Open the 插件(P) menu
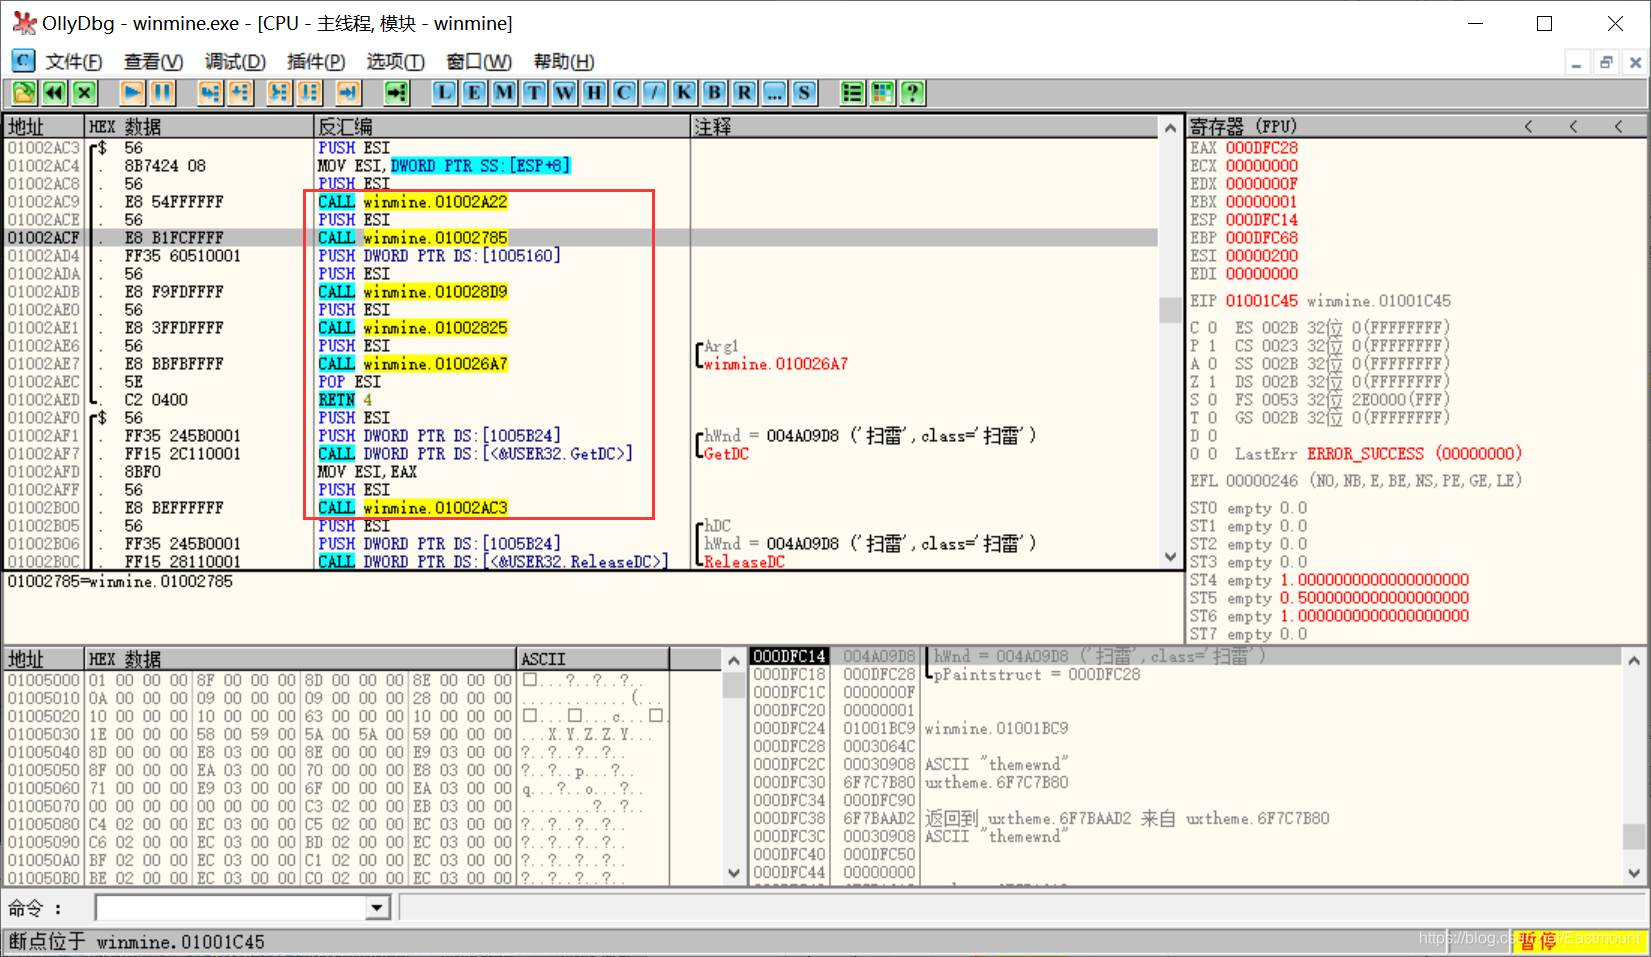Viewport: 1651px width, 957px height. [316, 62]
